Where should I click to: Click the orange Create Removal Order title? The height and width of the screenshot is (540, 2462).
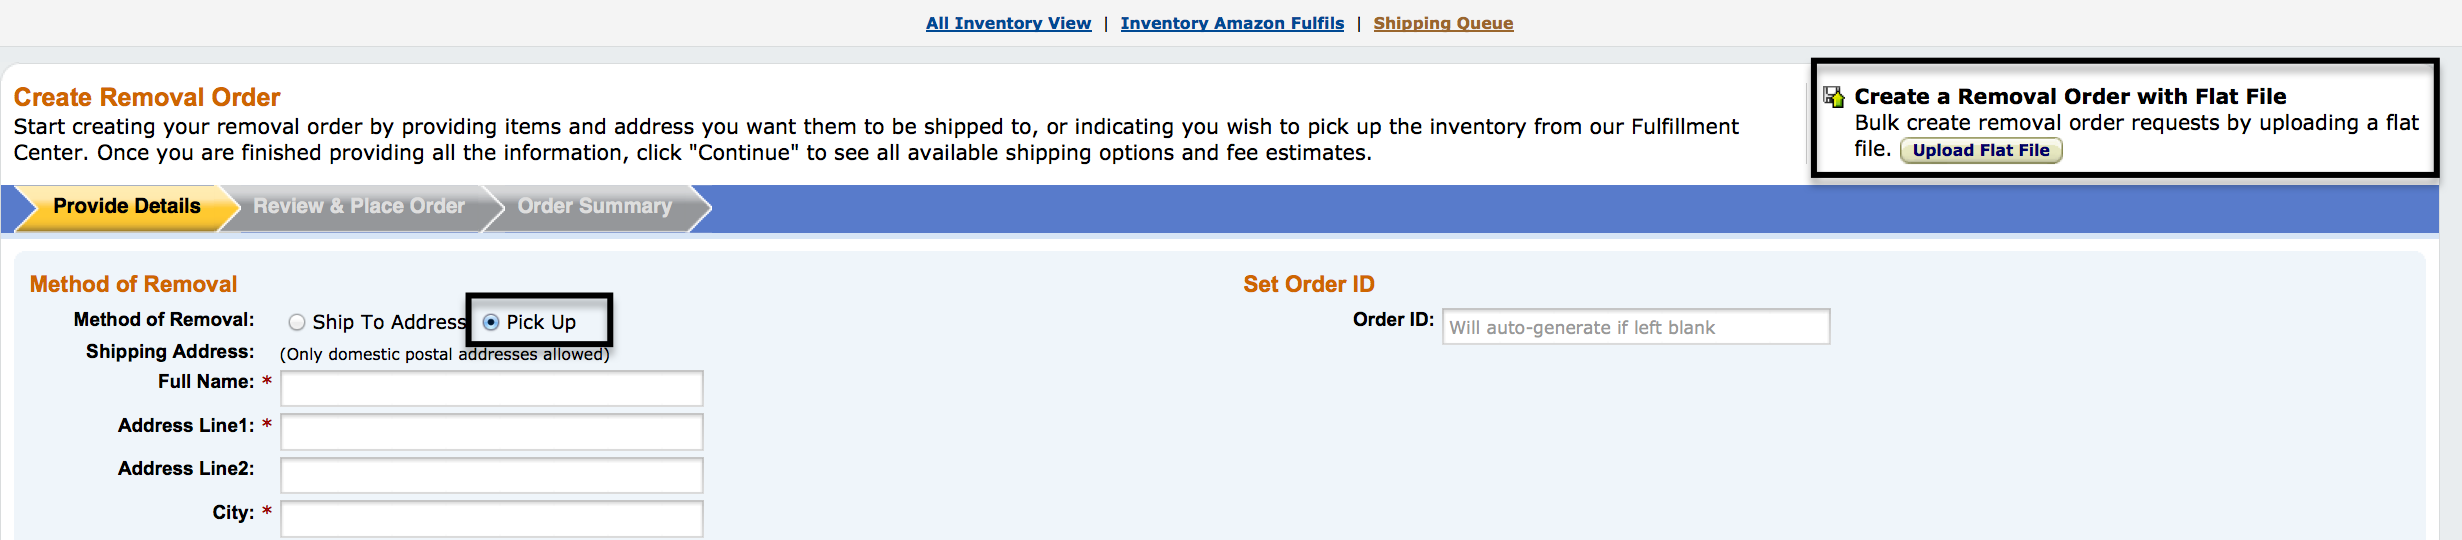point(147,97)
